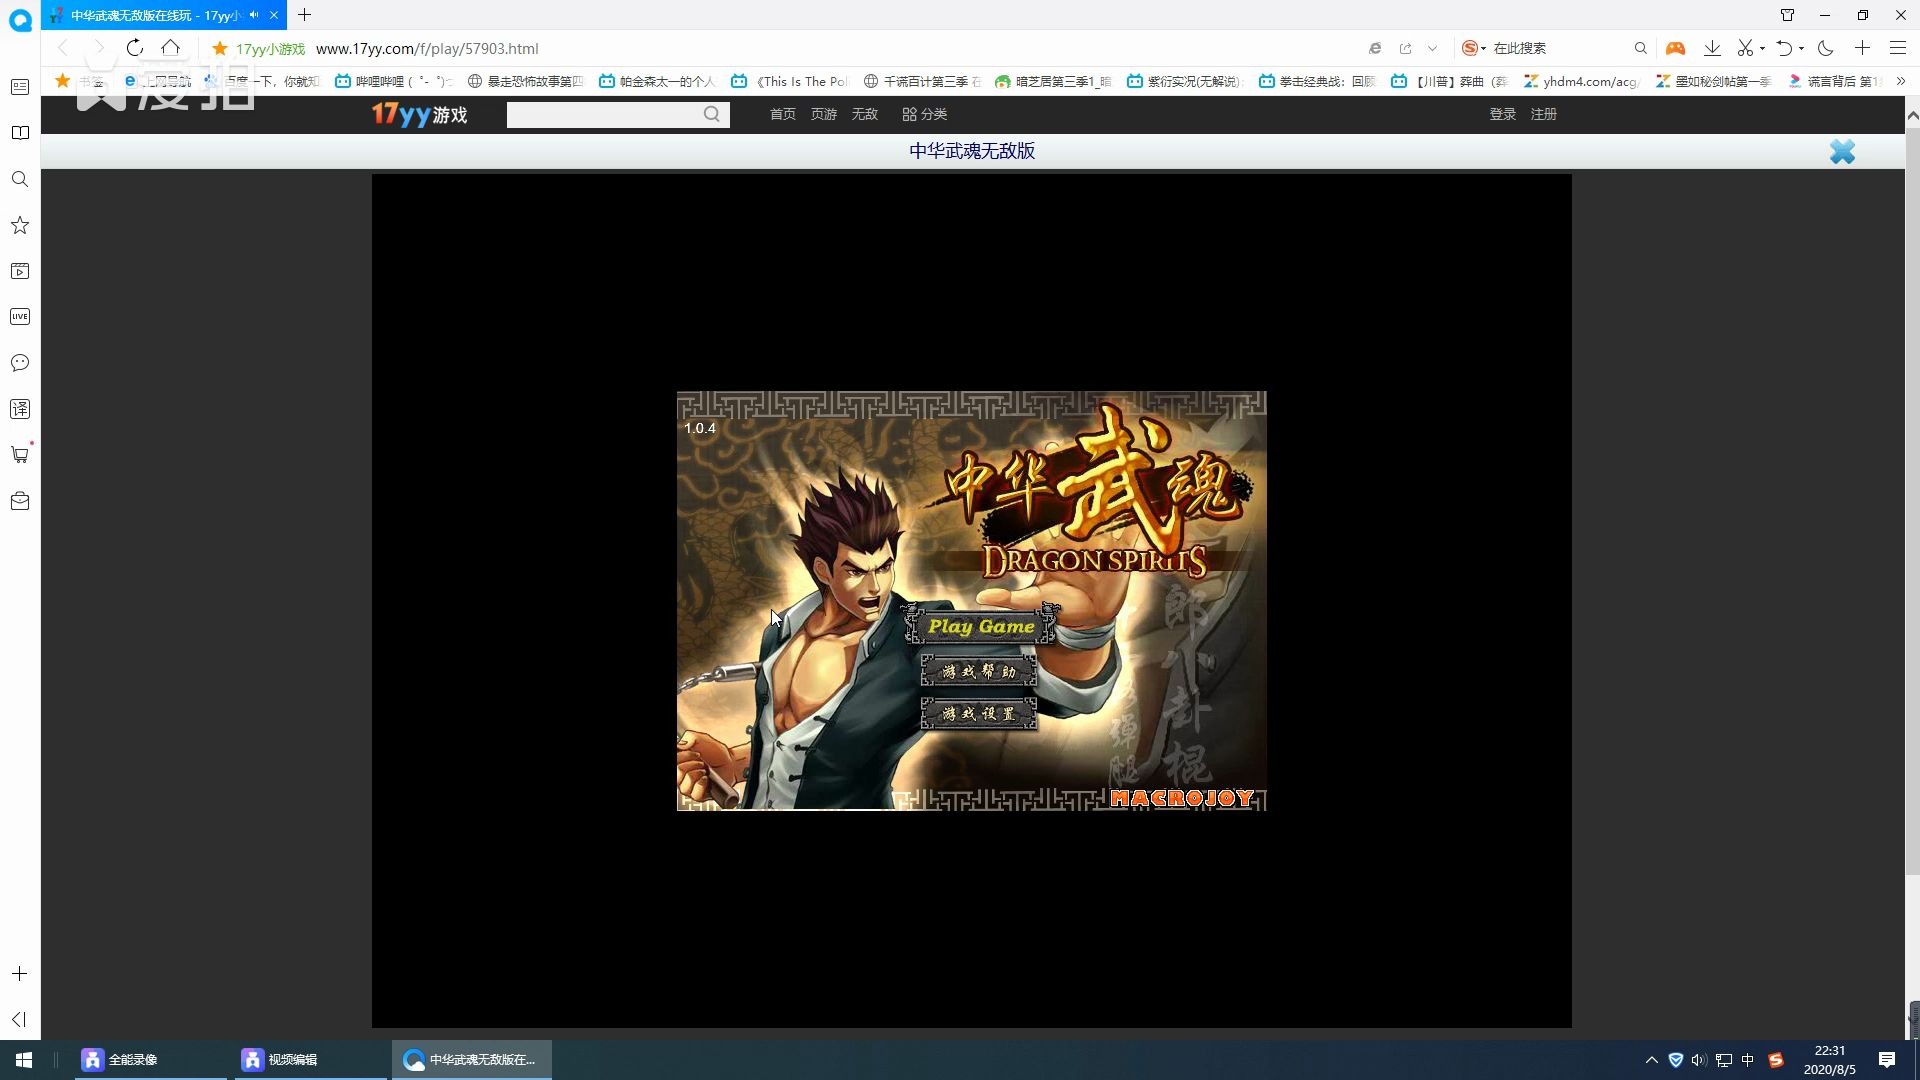
Task: Open the 暴走恐怖故事第四 bookmark
Action: coord(526,81)
